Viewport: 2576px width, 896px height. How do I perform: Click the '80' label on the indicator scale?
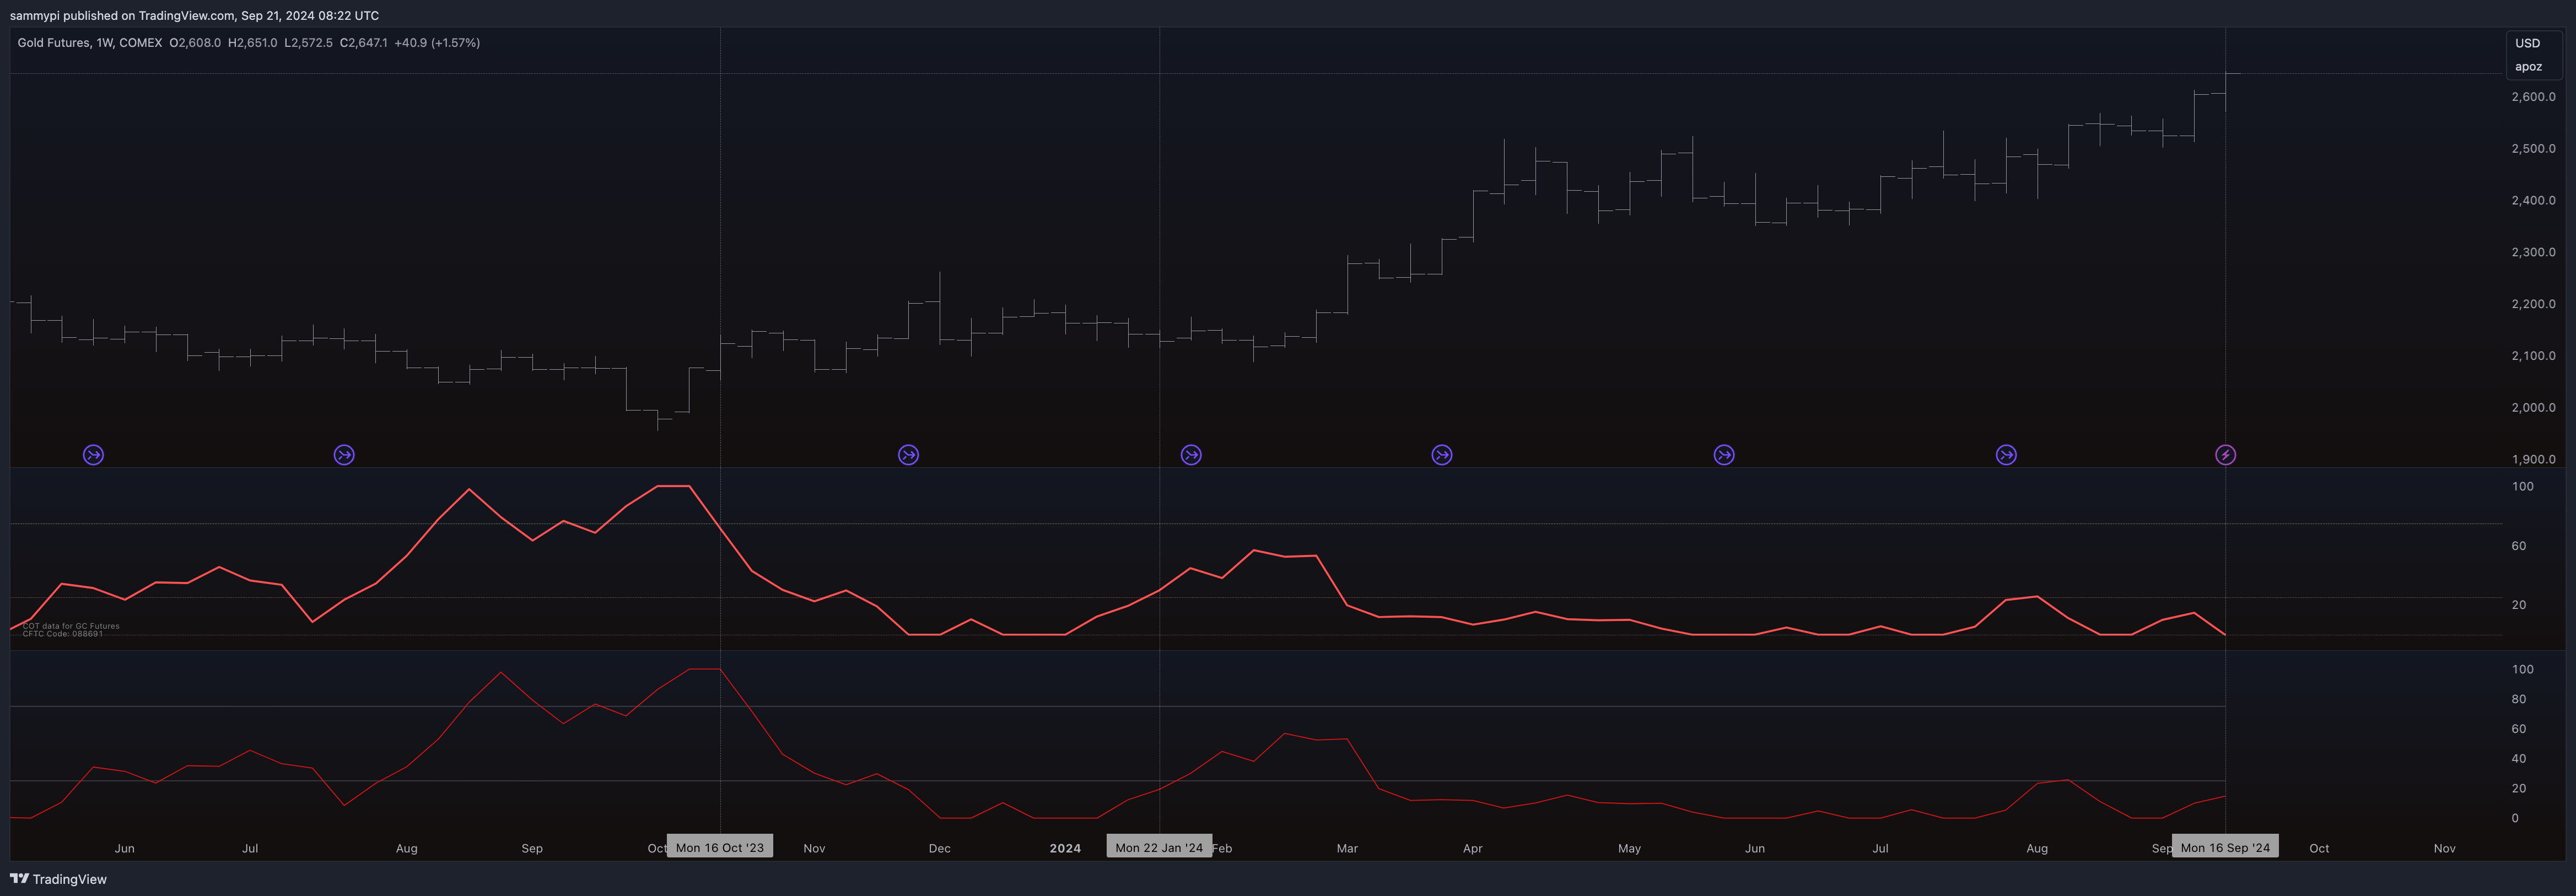pos(2518,700)
